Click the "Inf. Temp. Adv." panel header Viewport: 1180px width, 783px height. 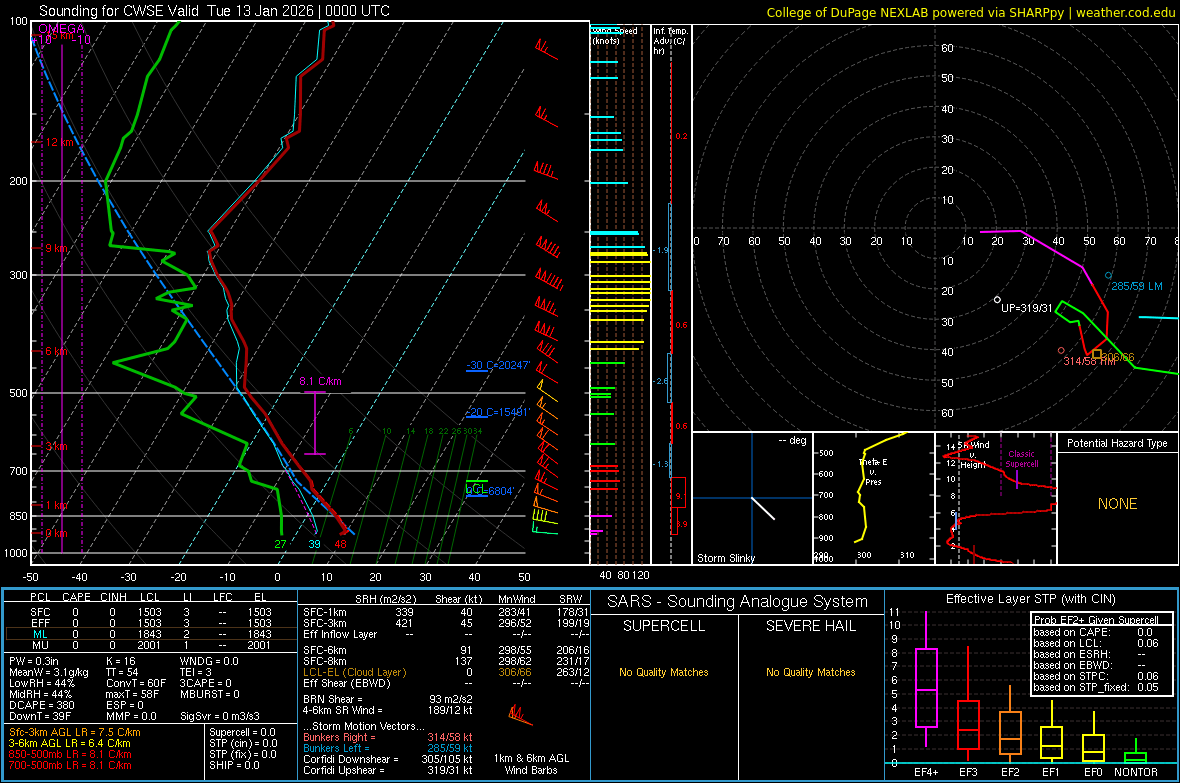point(670,41)
